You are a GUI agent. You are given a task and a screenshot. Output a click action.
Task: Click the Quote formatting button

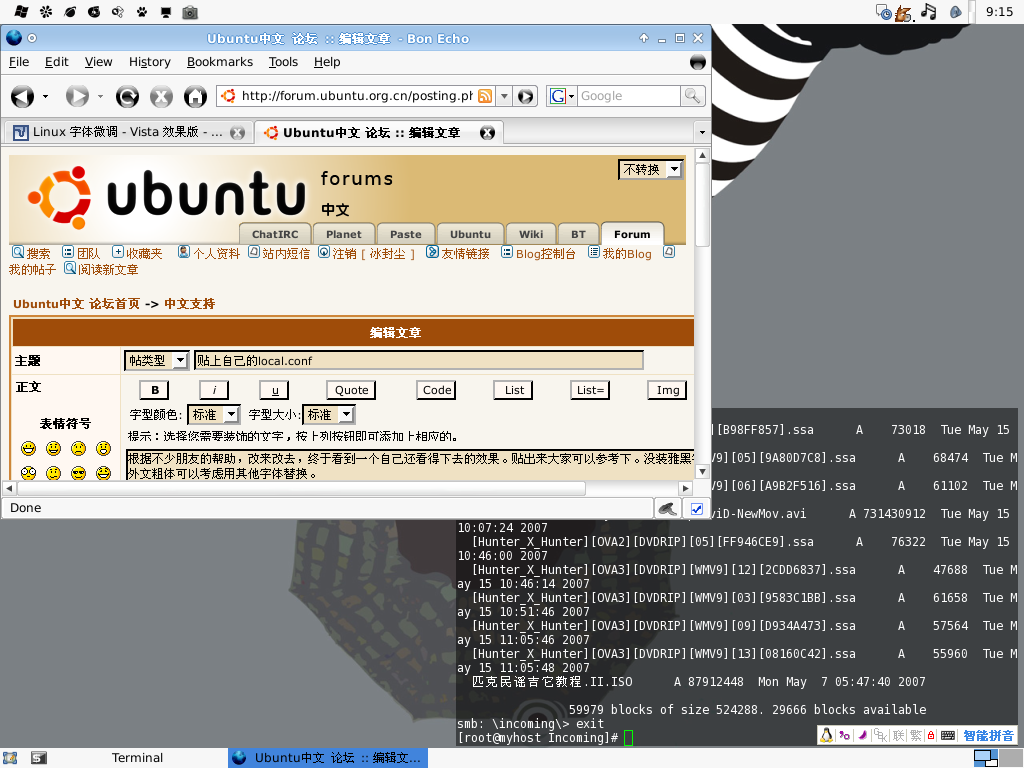coord(351,390)
